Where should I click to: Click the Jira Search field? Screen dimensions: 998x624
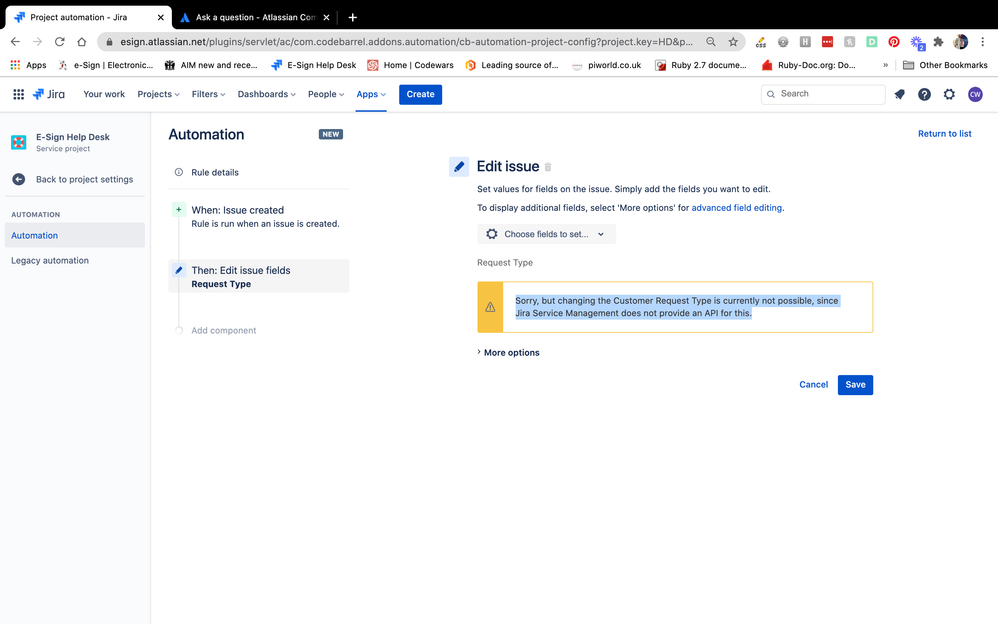(823, 94)
